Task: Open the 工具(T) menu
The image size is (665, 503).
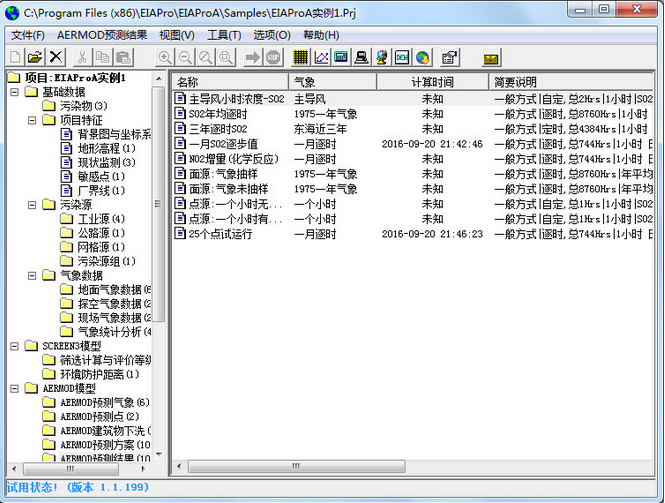Action: point(224,35)
